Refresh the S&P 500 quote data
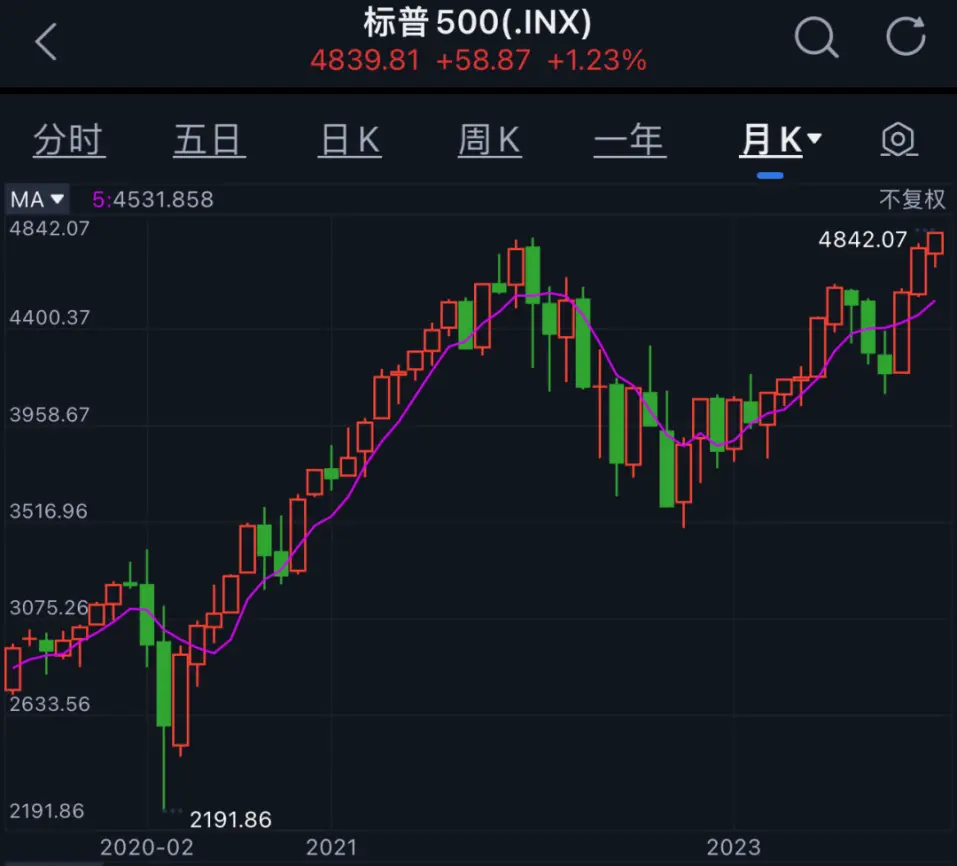 point(906,38)
